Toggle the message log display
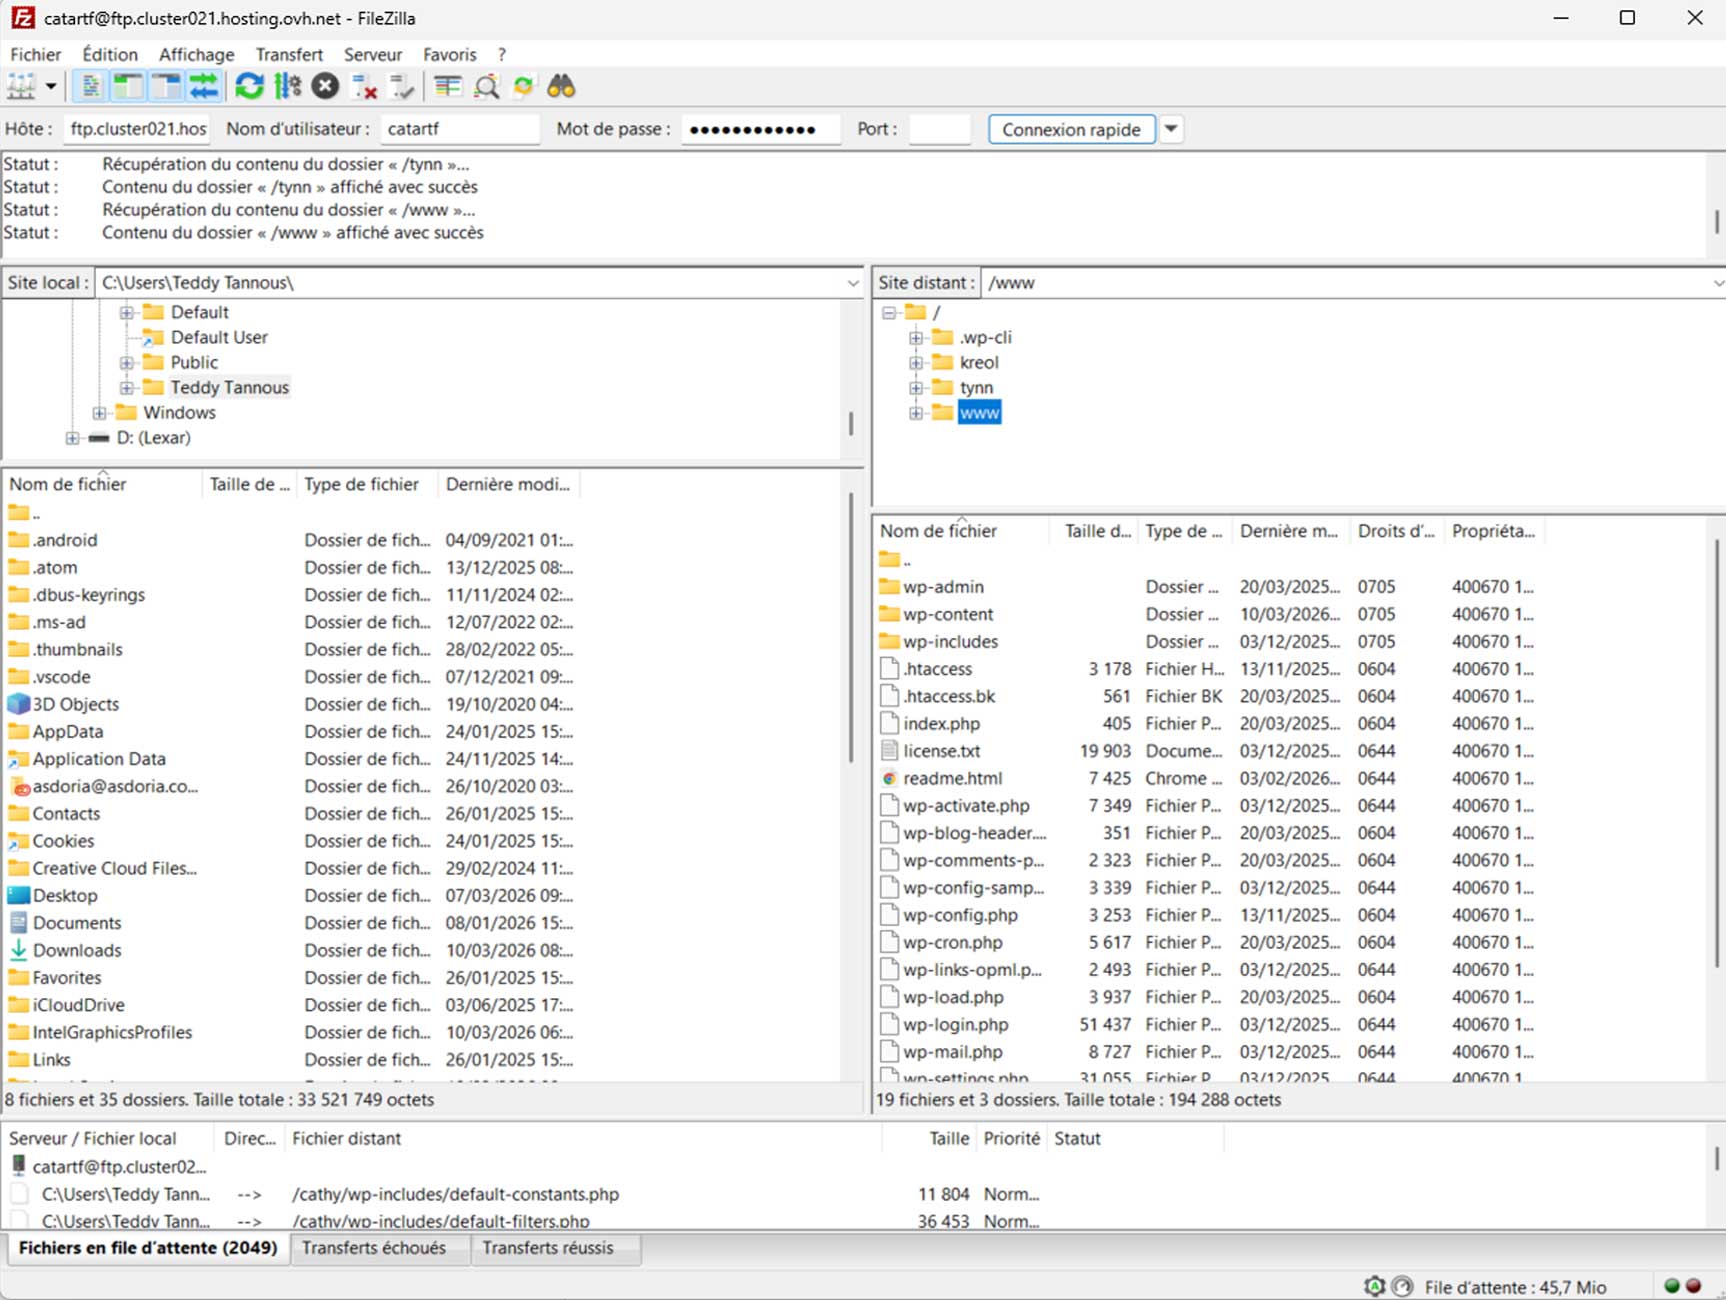This screenshot has width=1726, height=1300. point(90,87)
